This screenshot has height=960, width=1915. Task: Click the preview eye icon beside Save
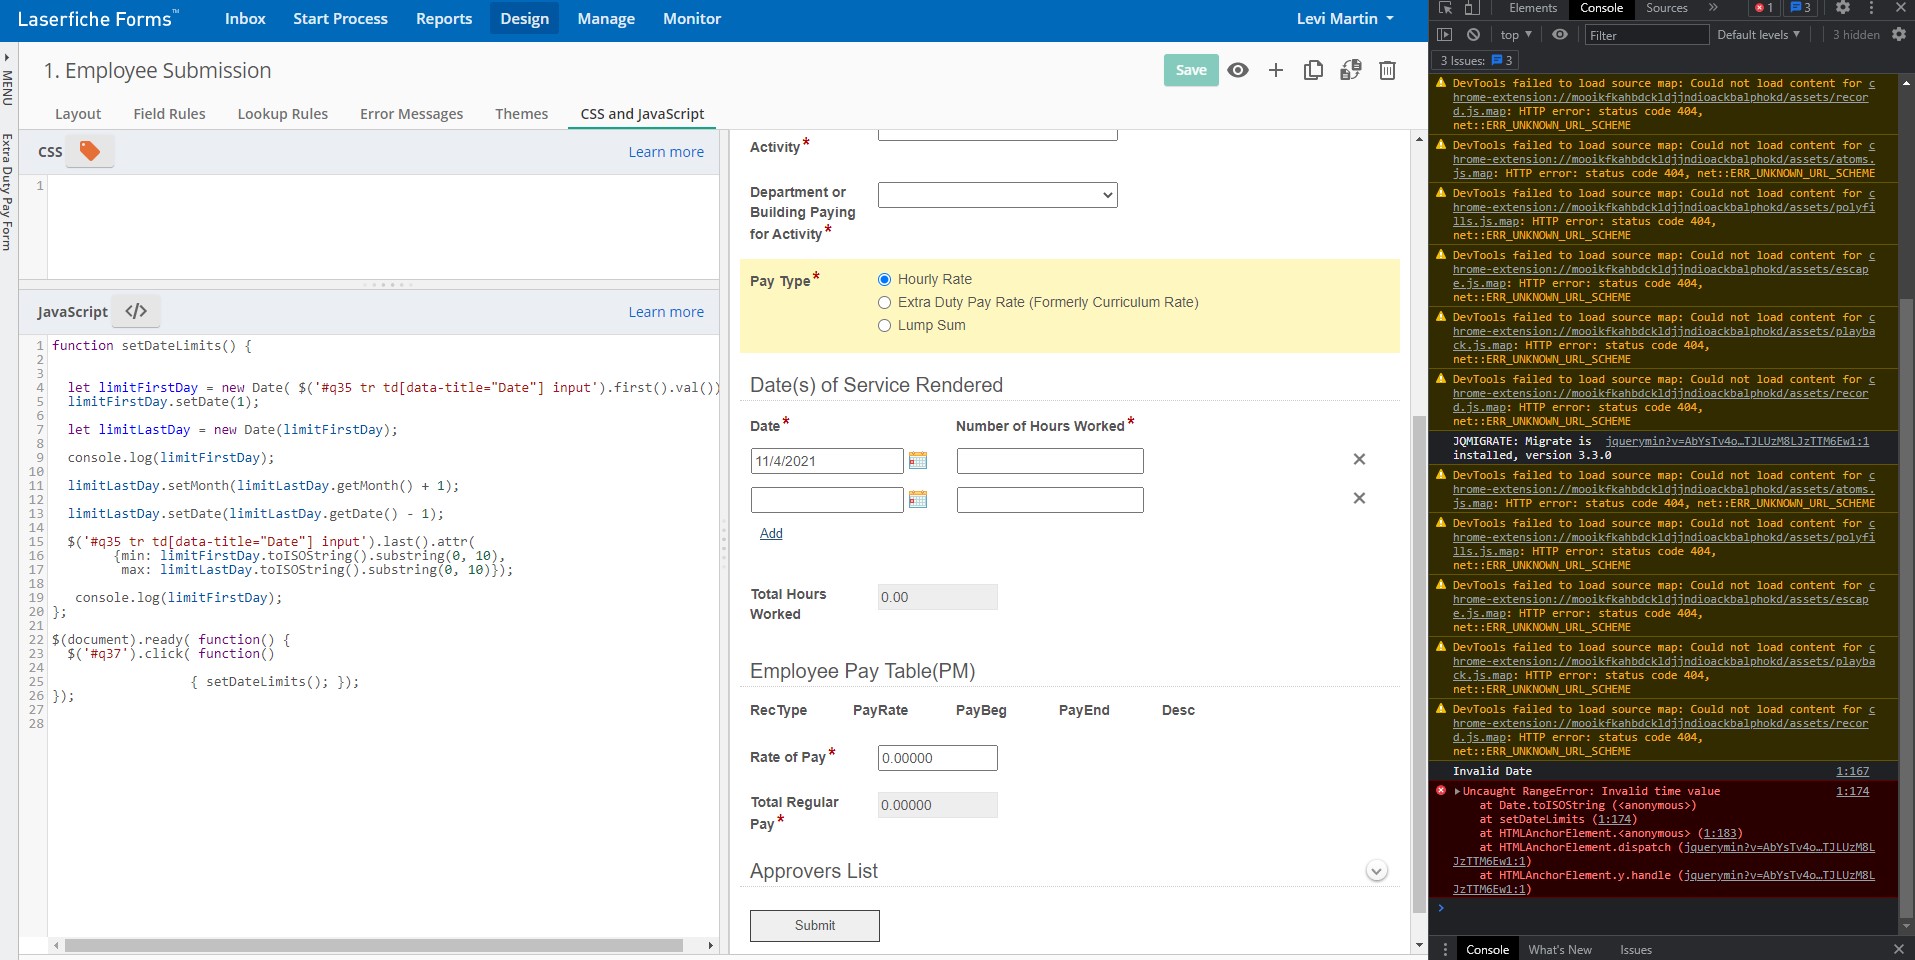(1238, 70)
